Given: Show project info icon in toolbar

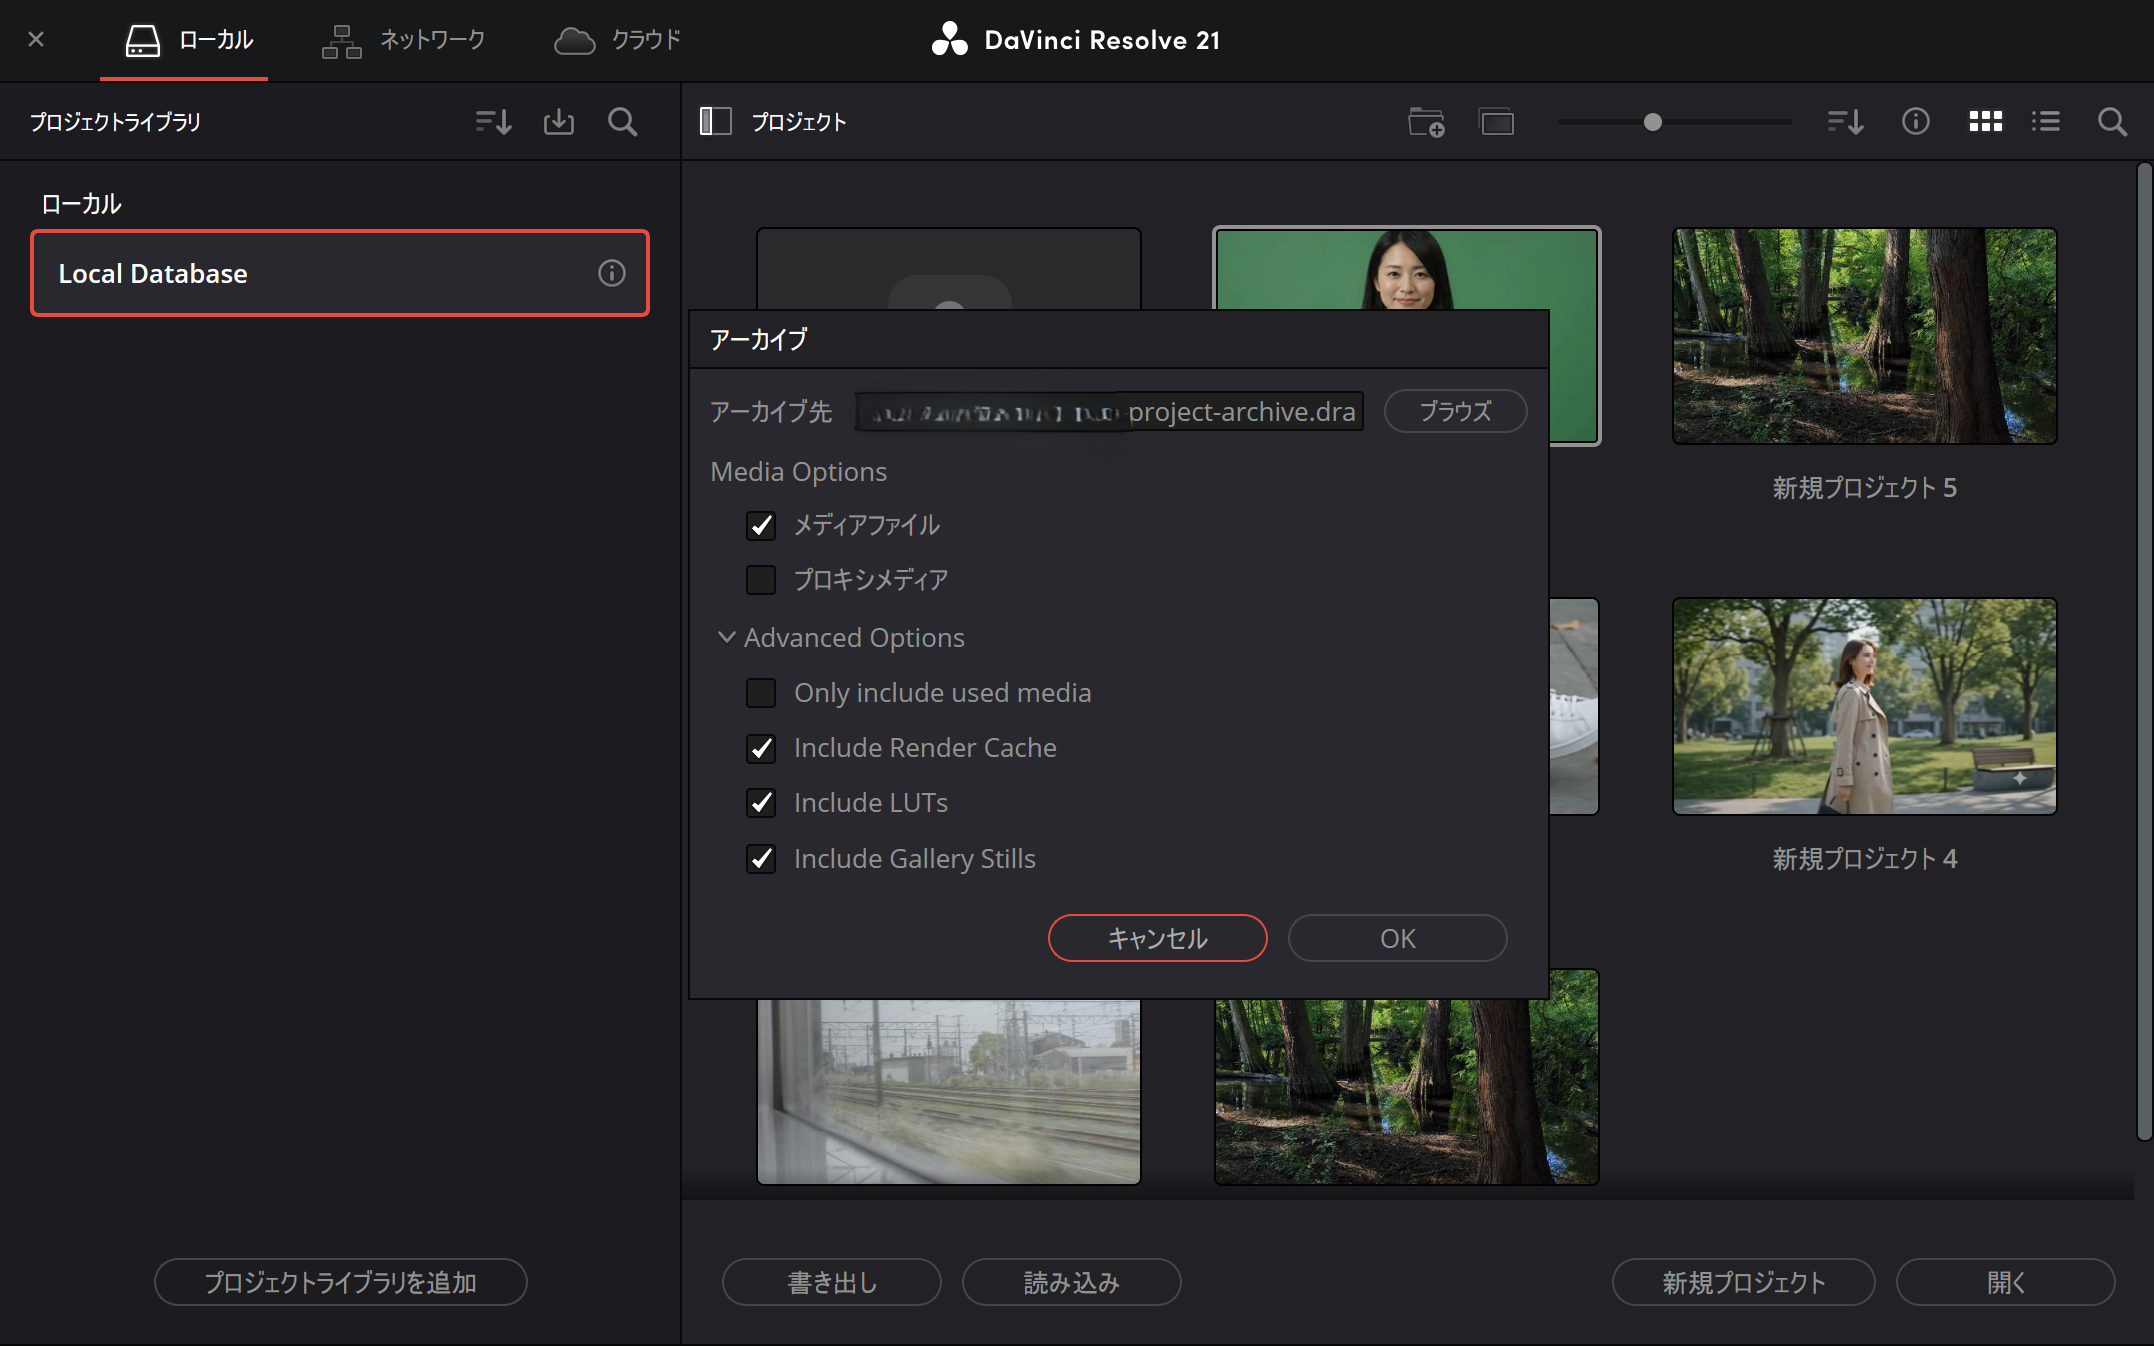Looking at the screenshot, I should click(1915, 122).
